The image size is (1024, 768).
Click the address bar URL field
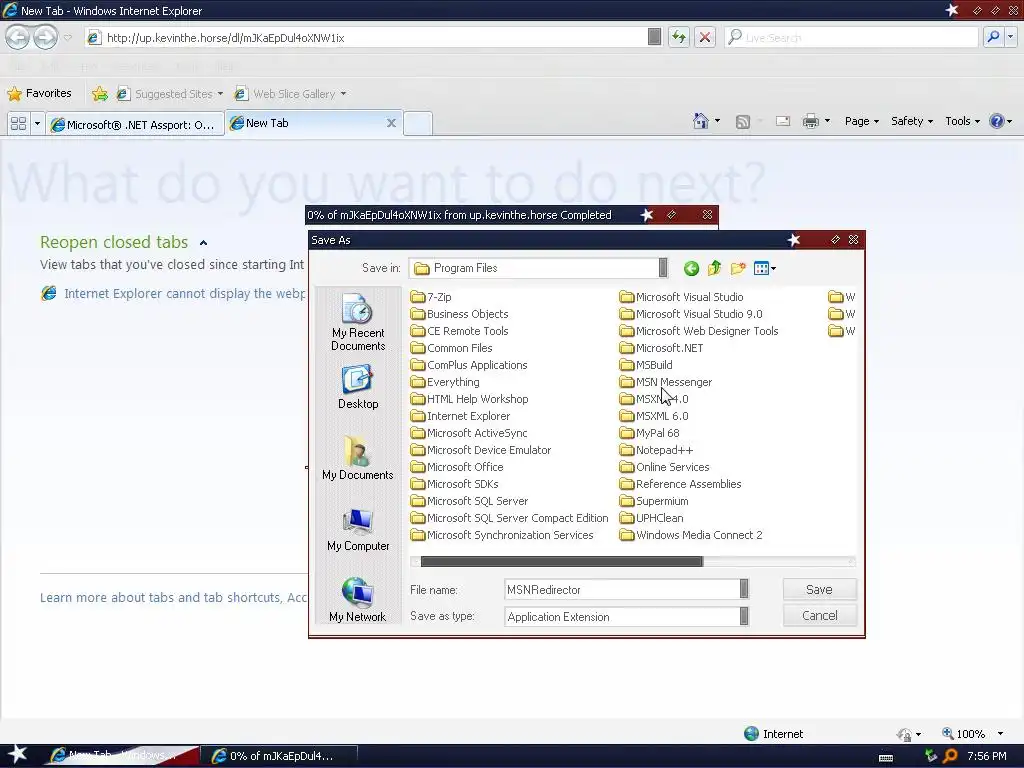366,38
